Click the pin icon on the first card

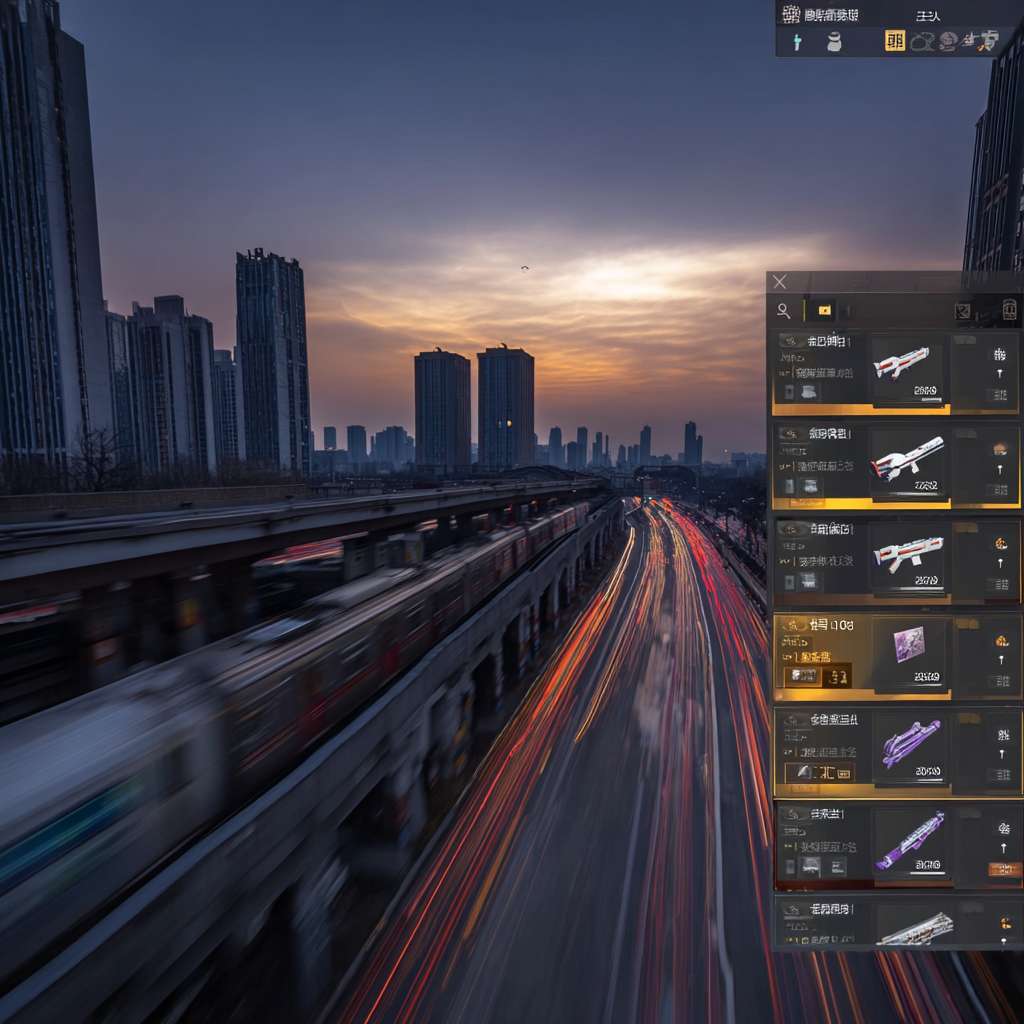pos(999,374)
